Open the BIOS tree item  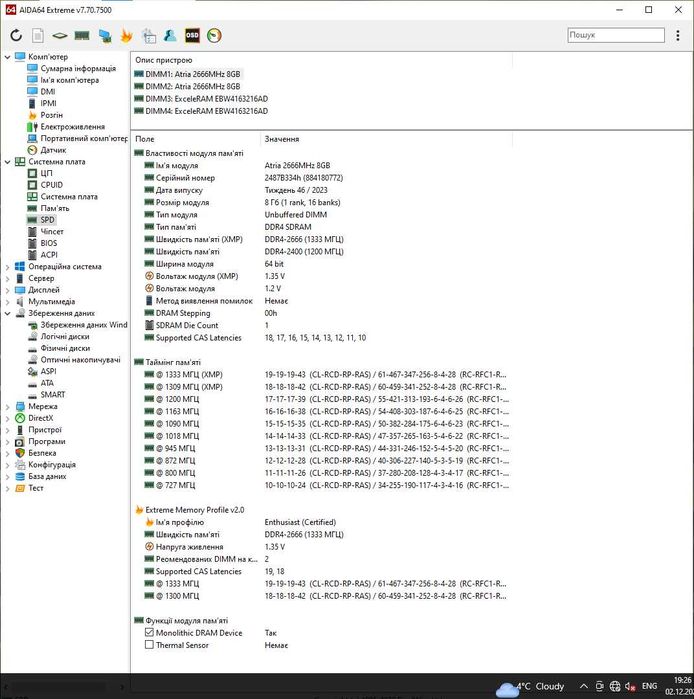[x=49, y=243]
